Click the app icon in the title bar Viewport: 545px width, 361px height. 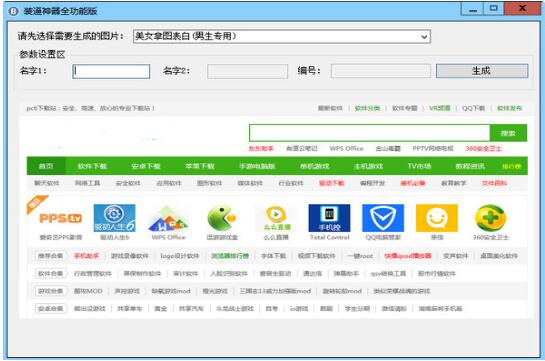(13, 11)
